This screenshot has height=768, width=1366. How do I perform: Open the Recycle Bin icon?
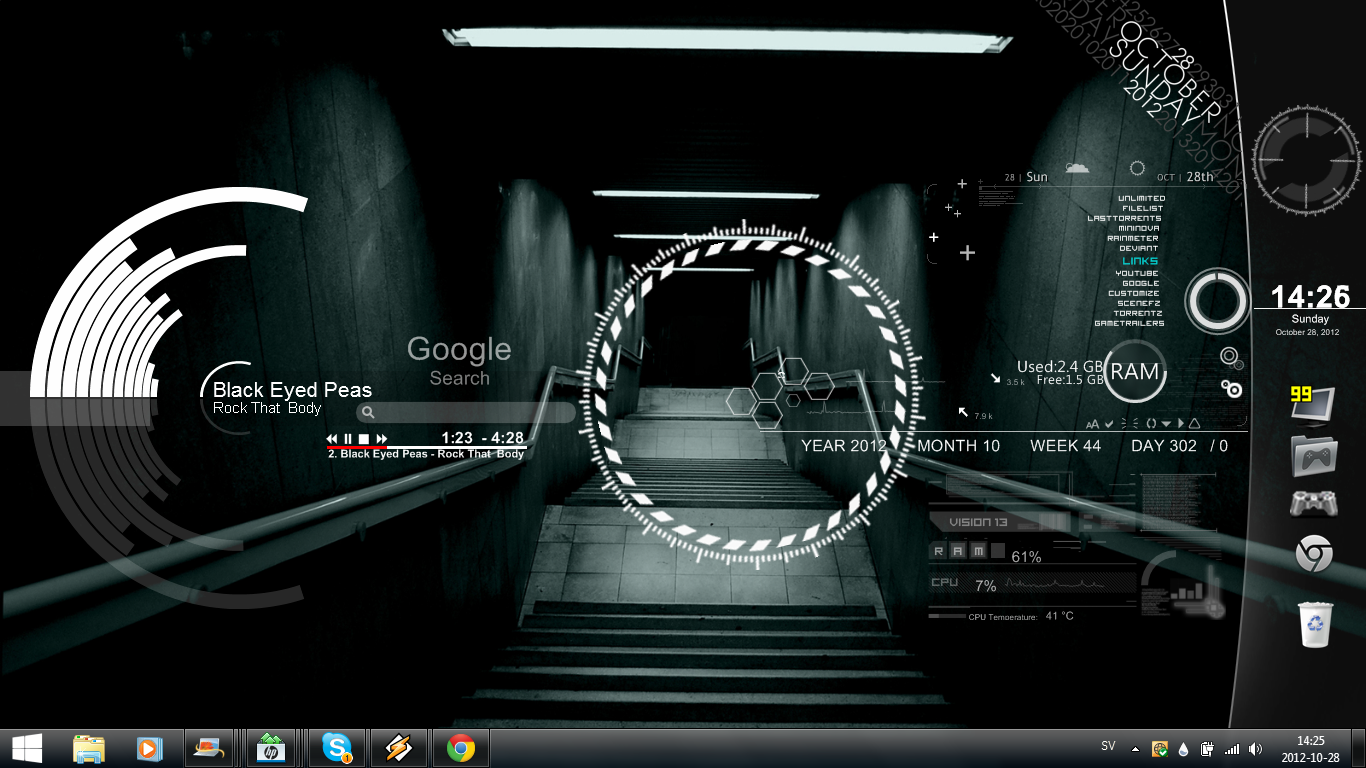coord(1313,625)
